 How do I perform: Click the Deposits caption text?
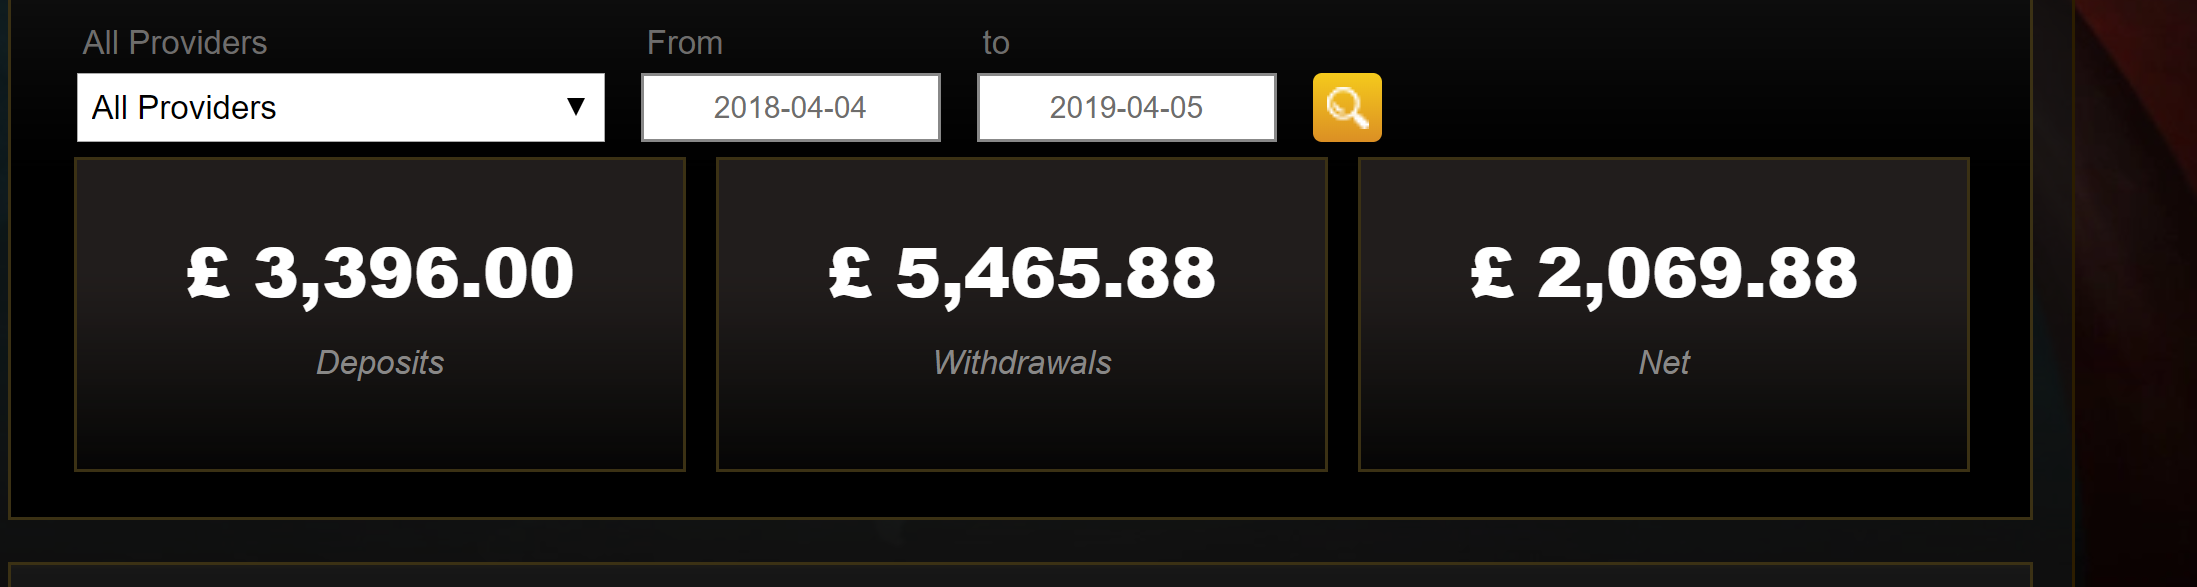click(x=380, y=362)
